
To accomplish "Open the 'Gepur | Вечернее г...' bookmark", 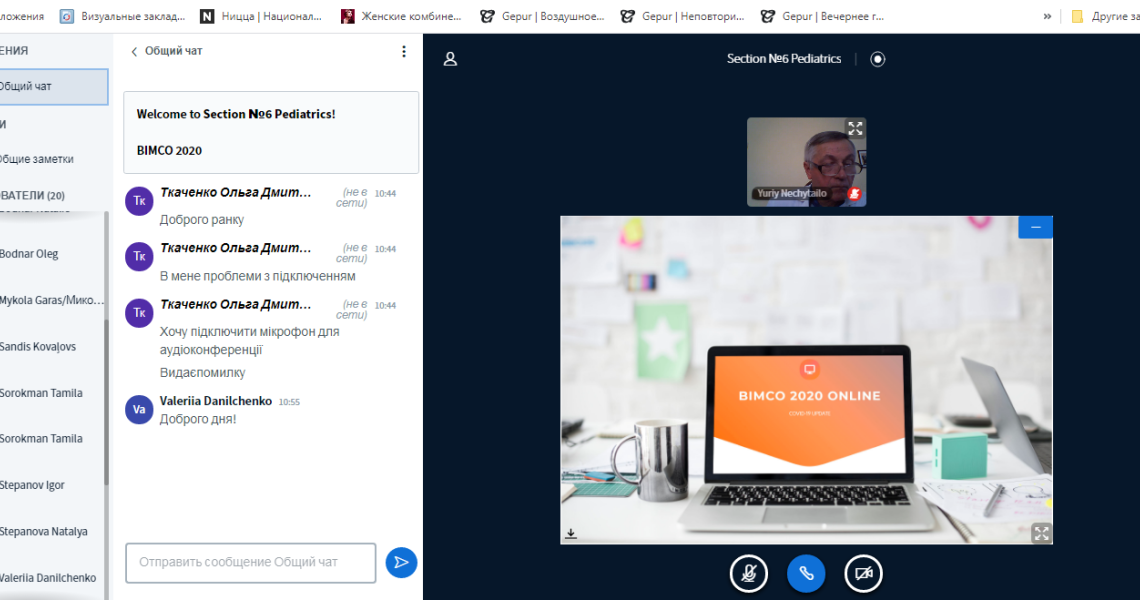I will [x=823, y=16].
